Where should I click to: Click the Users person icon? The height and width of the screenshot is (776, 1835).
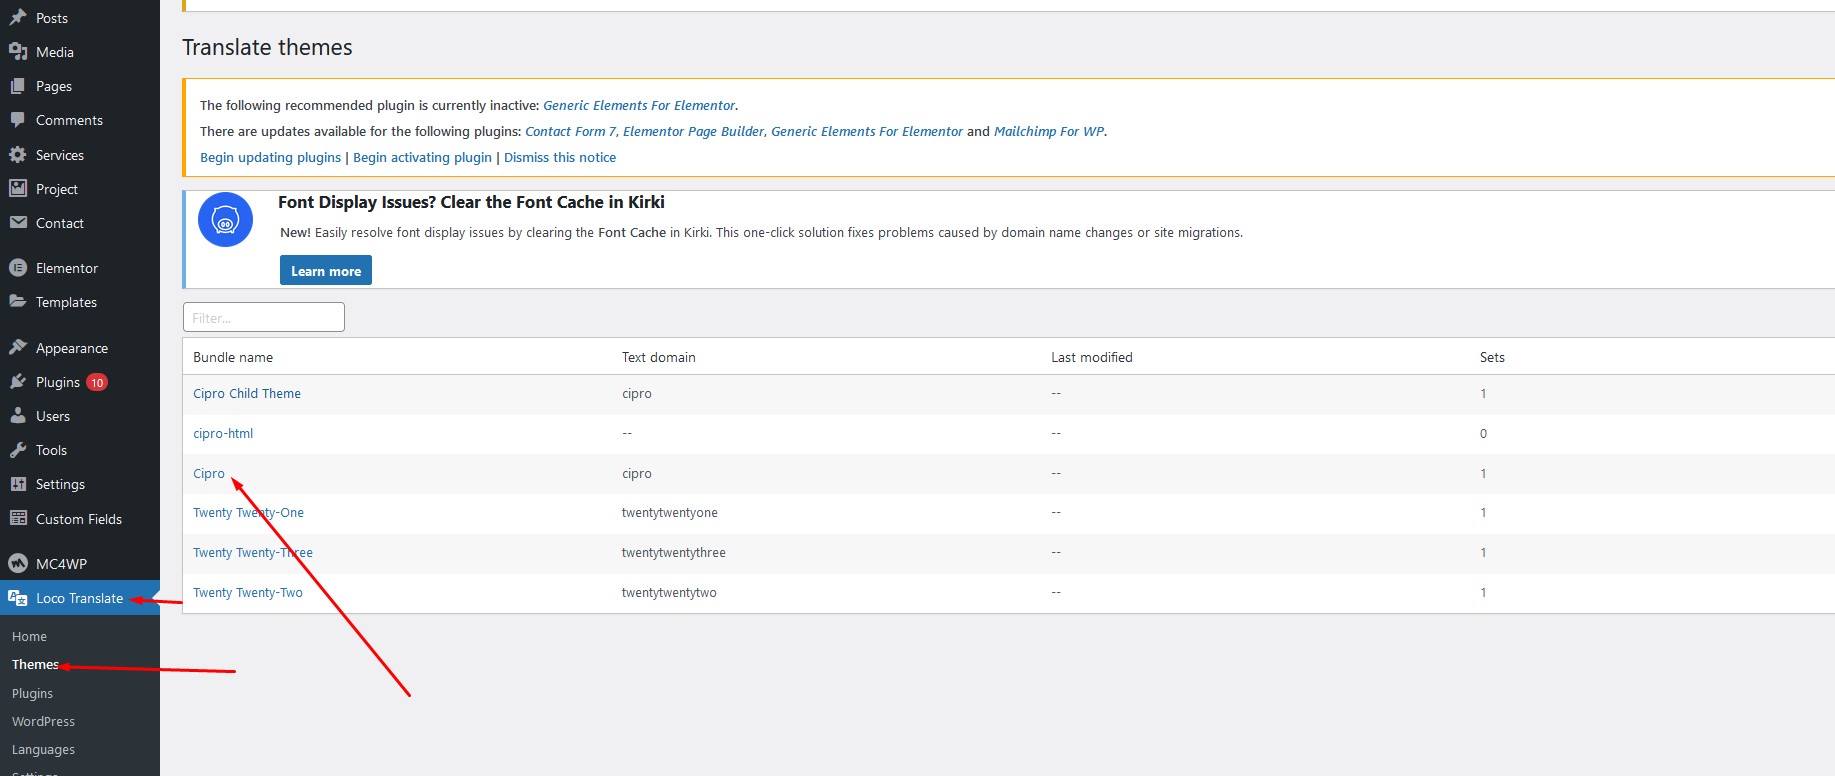18,416
